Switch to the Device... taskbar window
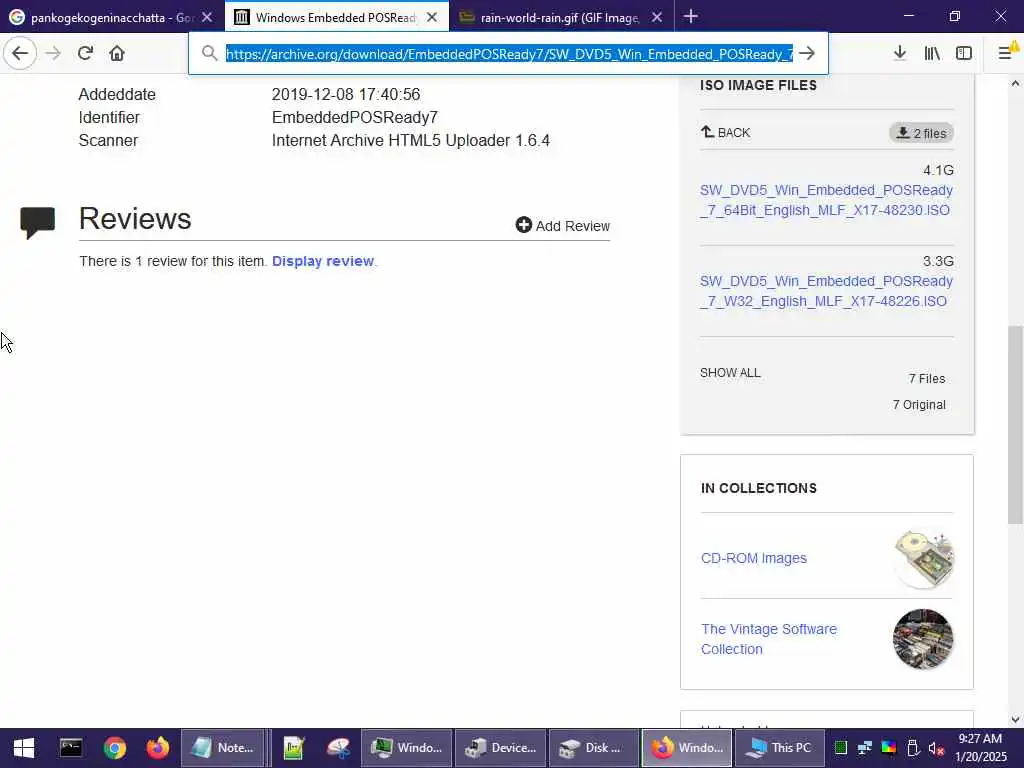Viewport: 1024px width, 768px height. click(x=500, y=748)
